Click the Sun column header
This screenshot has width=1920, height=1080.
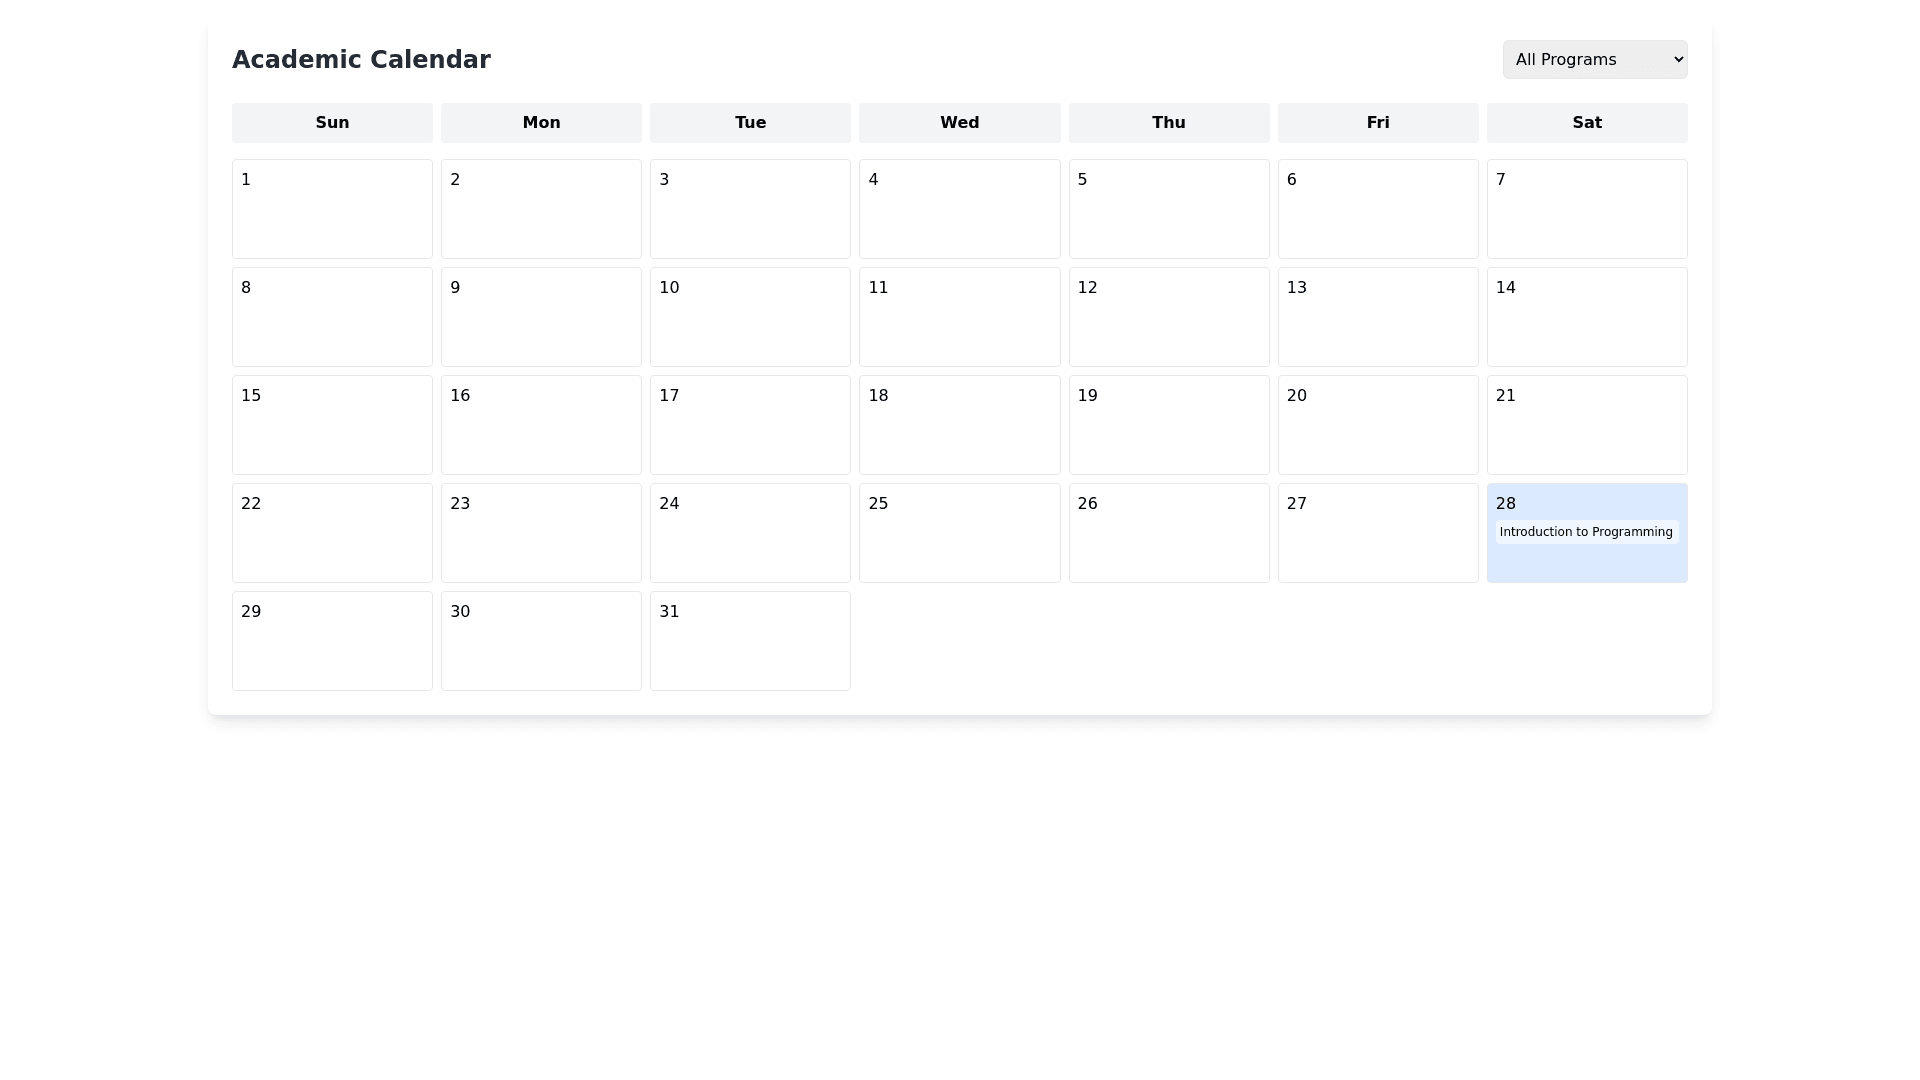pos(332,123)
